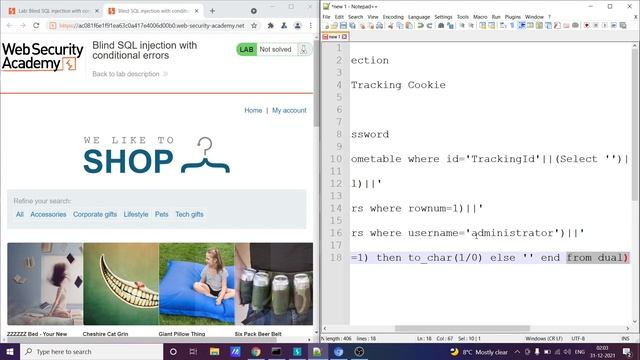Open Task View on the taskbar
The height and width of the screenshot is (360, 640).
[193, 351]
